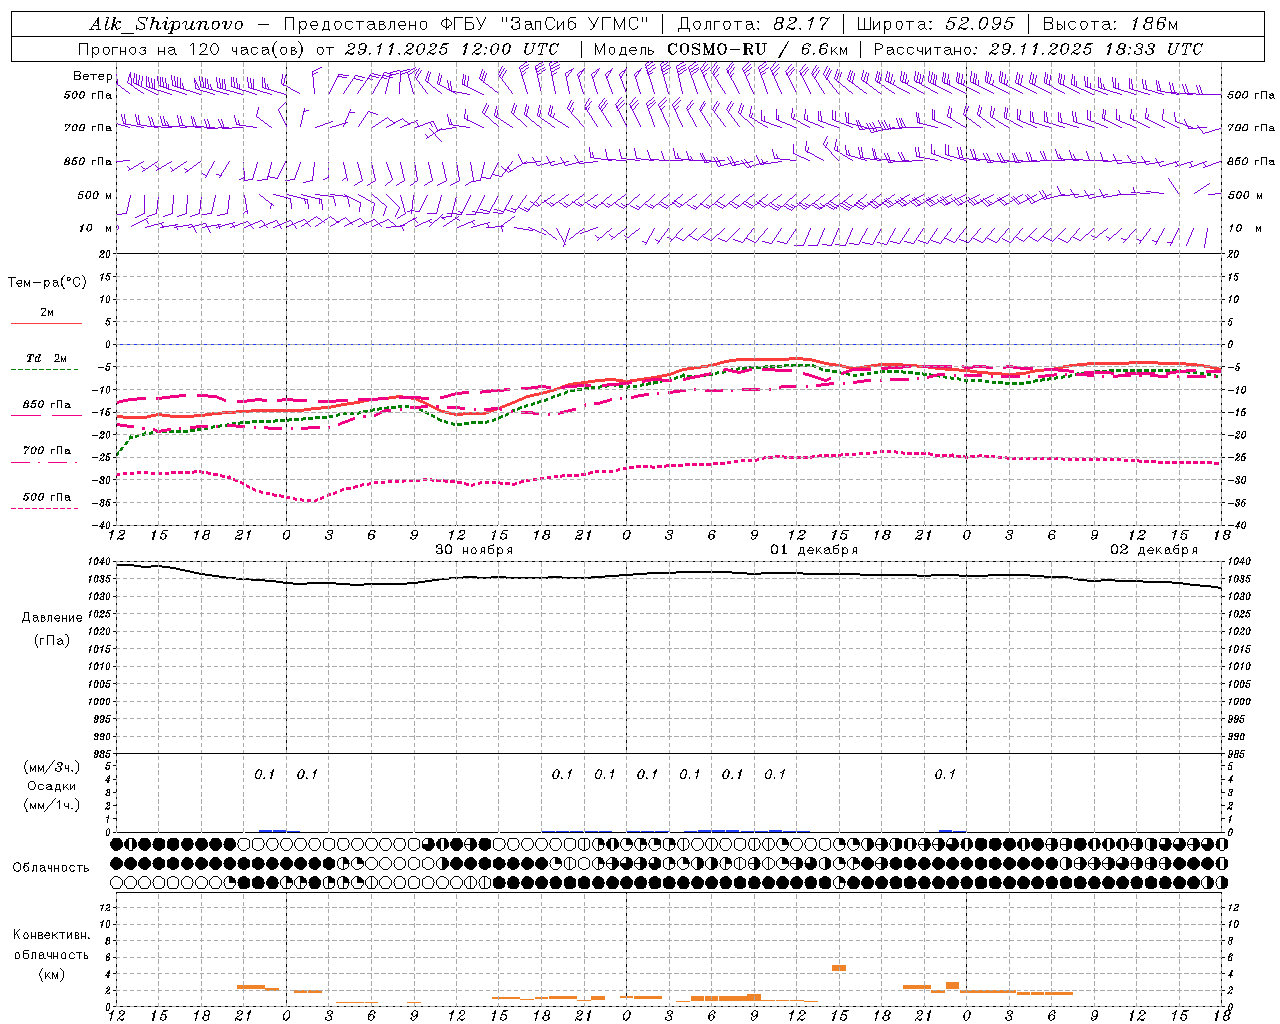The height and width of the screenshot is (1024, 1280).
Task: Click the Ветер panel label
Action: pos(92,76)
